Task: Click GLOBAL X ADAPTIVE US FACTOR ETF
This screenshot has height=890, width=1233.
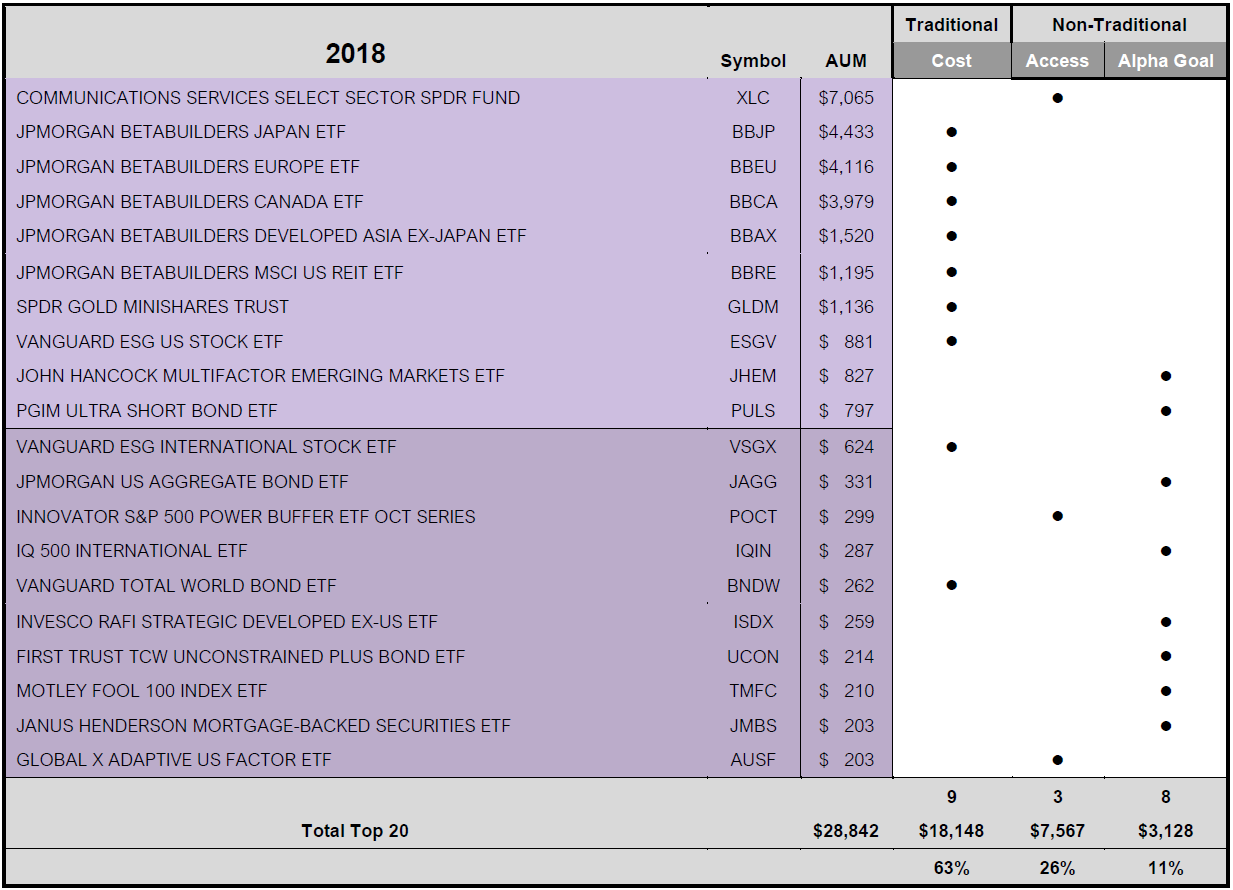Action: coord(174,760)
